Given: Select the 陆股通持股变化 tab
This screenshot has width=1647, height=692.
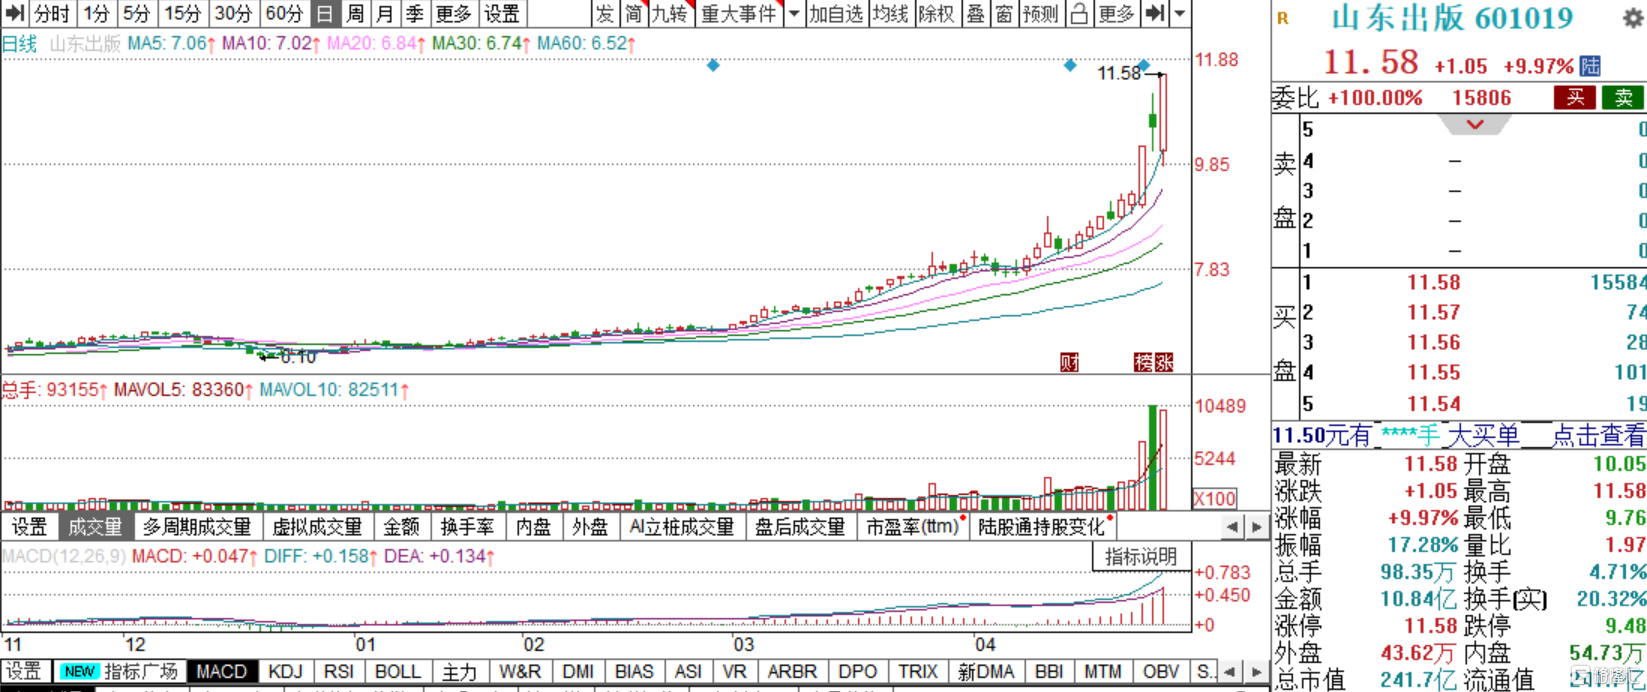Looking at the screenshot, I should pyautogui.click(x=1041, y=526).
